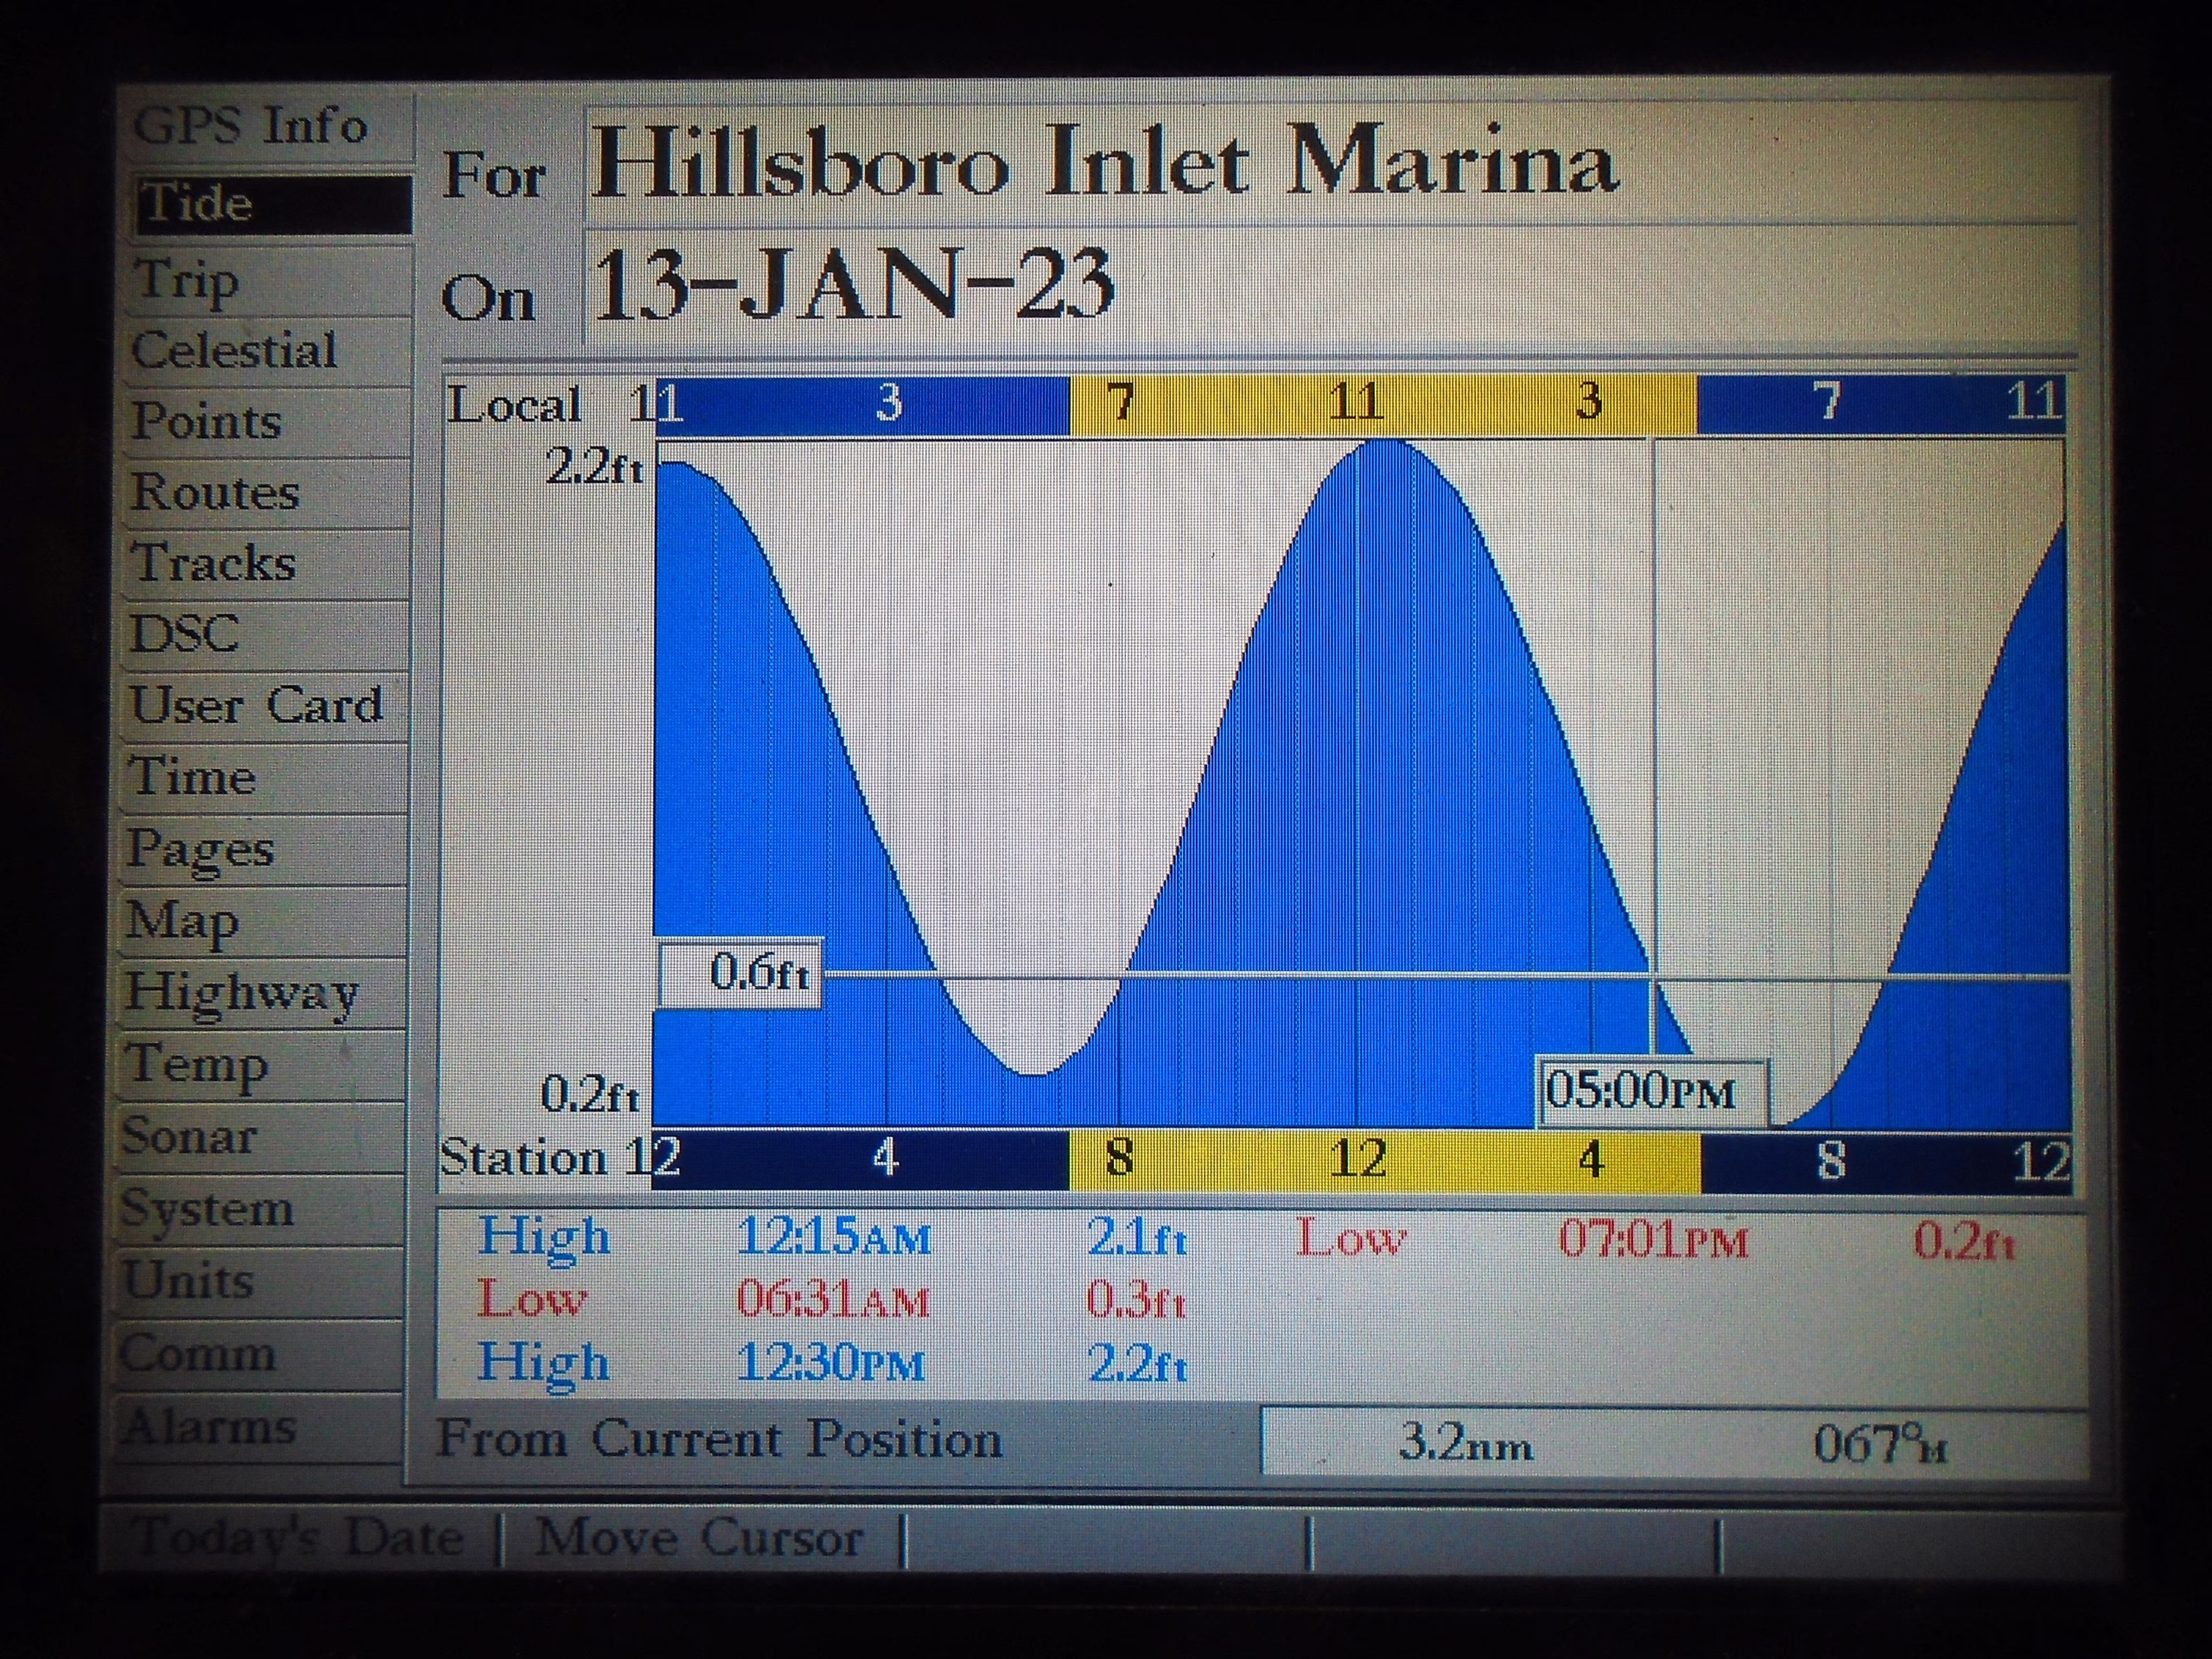Screen dimensions: 2212x1659
Task: Click the From Current Position label
Action: 720,1440
